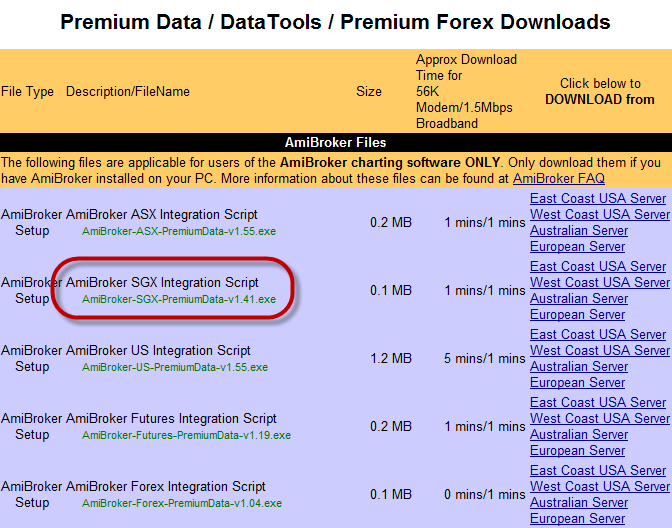Click the Description/FileName column header
Image resolution: width=672 pixels, height=528 pixels.
[128, 91]
